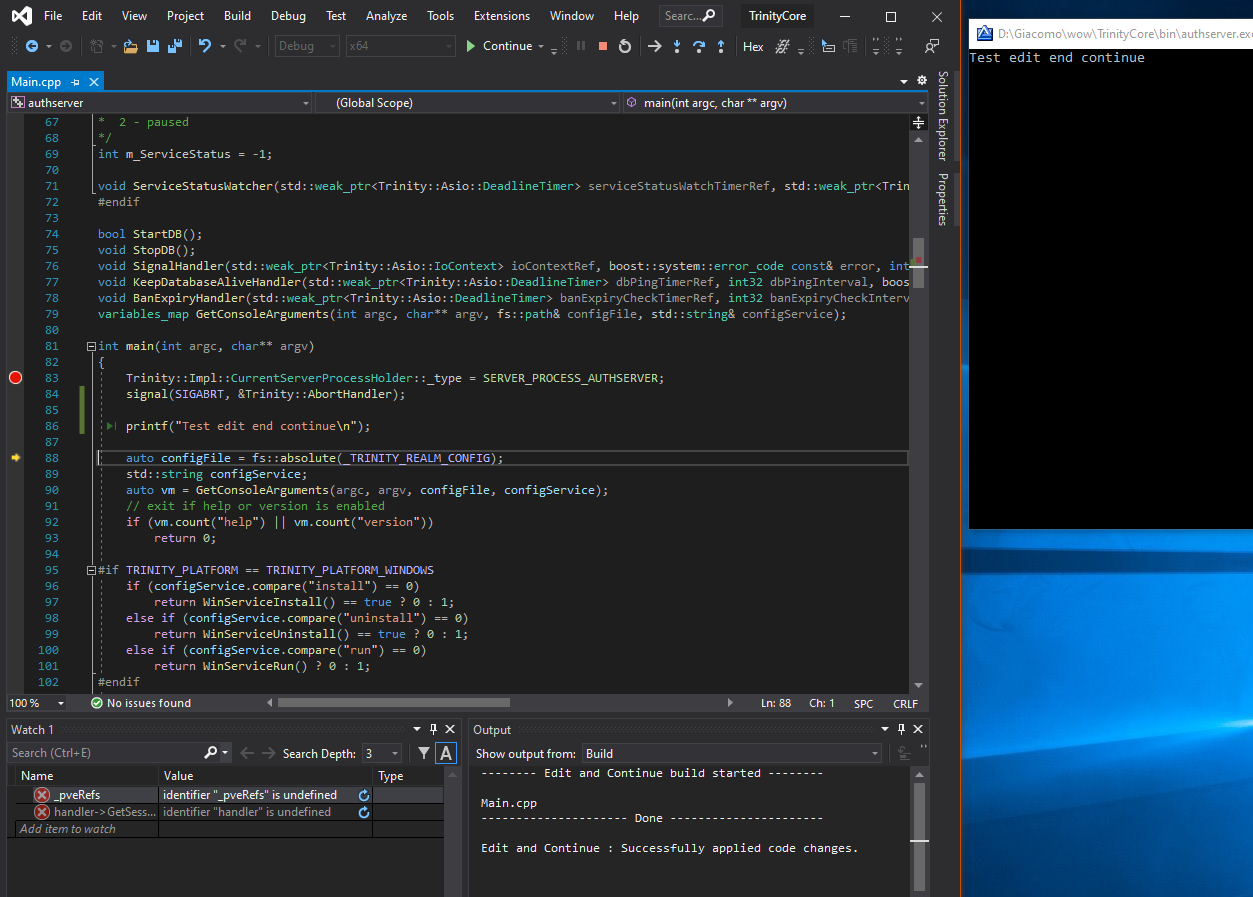
Task: Expand the Debug configuration dropdown
Action: (304, 45)
